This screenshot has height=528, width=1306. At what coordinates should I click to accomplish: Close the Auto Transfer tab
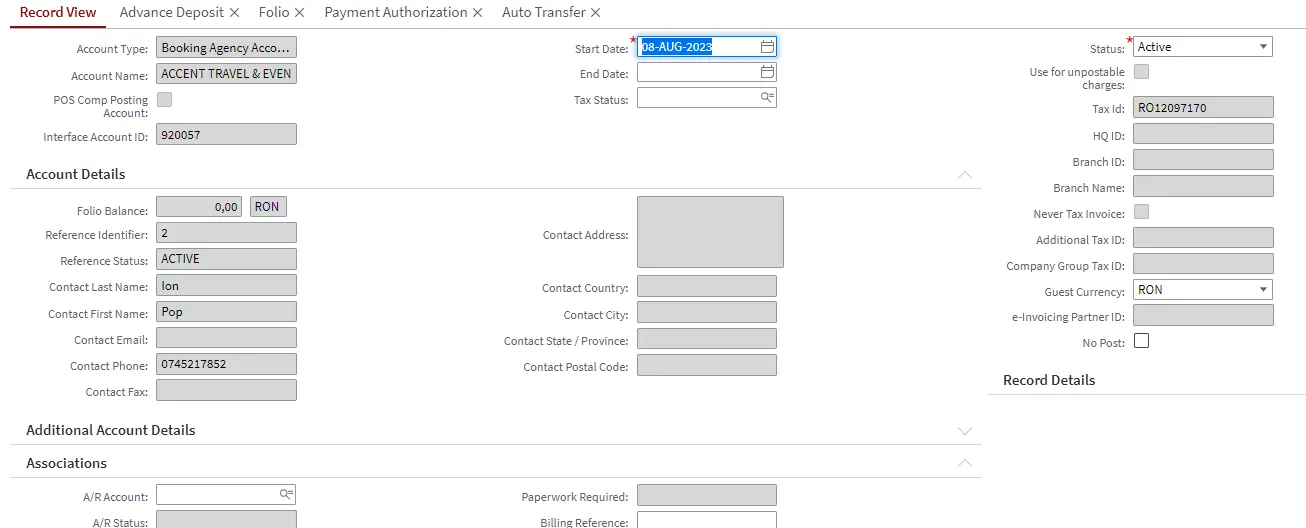coord(596,13)
